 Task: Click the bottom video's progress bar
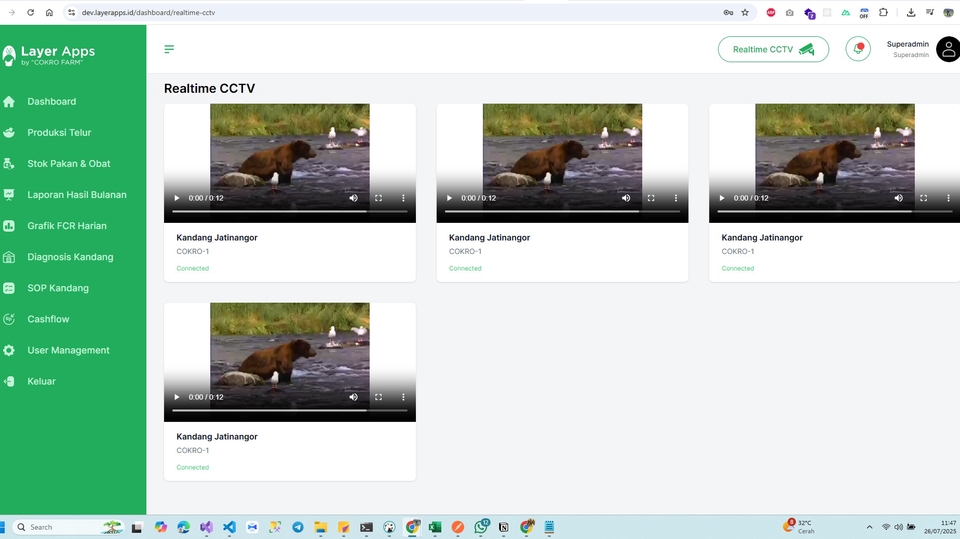coord(289,410)
